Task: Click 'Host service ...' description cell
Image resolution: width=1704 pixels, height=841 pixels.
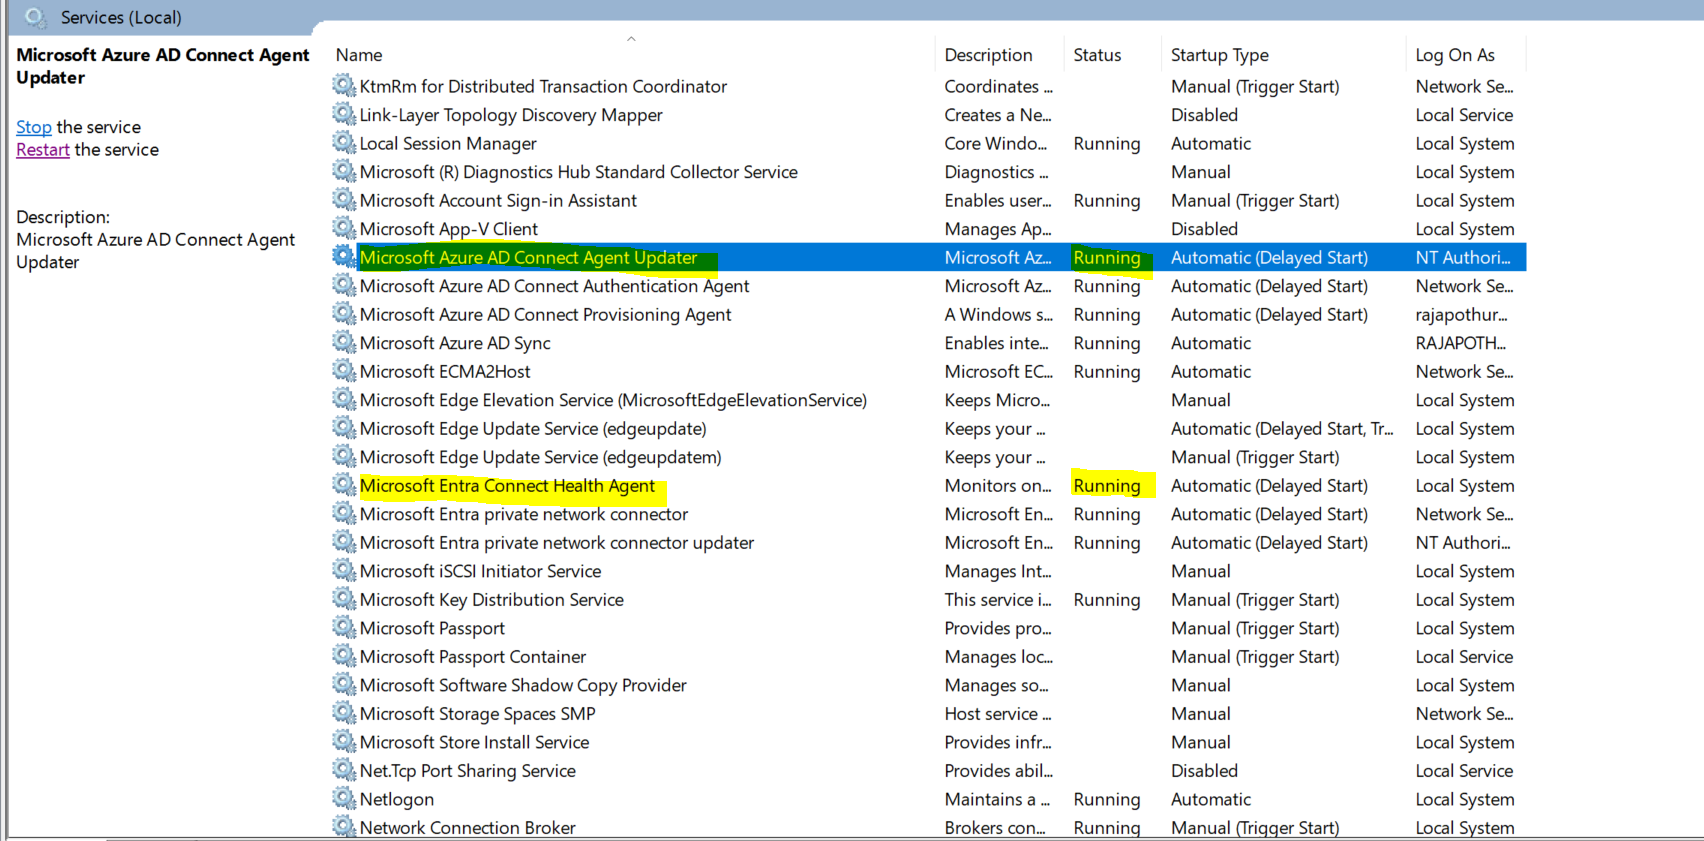Action: pos(998,714)
